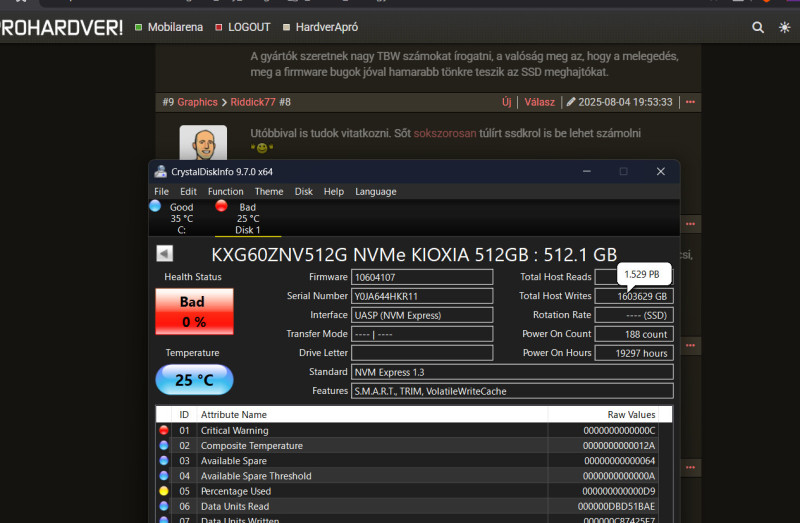Click the Graphics user avatar thumbnail

(203, 142)
